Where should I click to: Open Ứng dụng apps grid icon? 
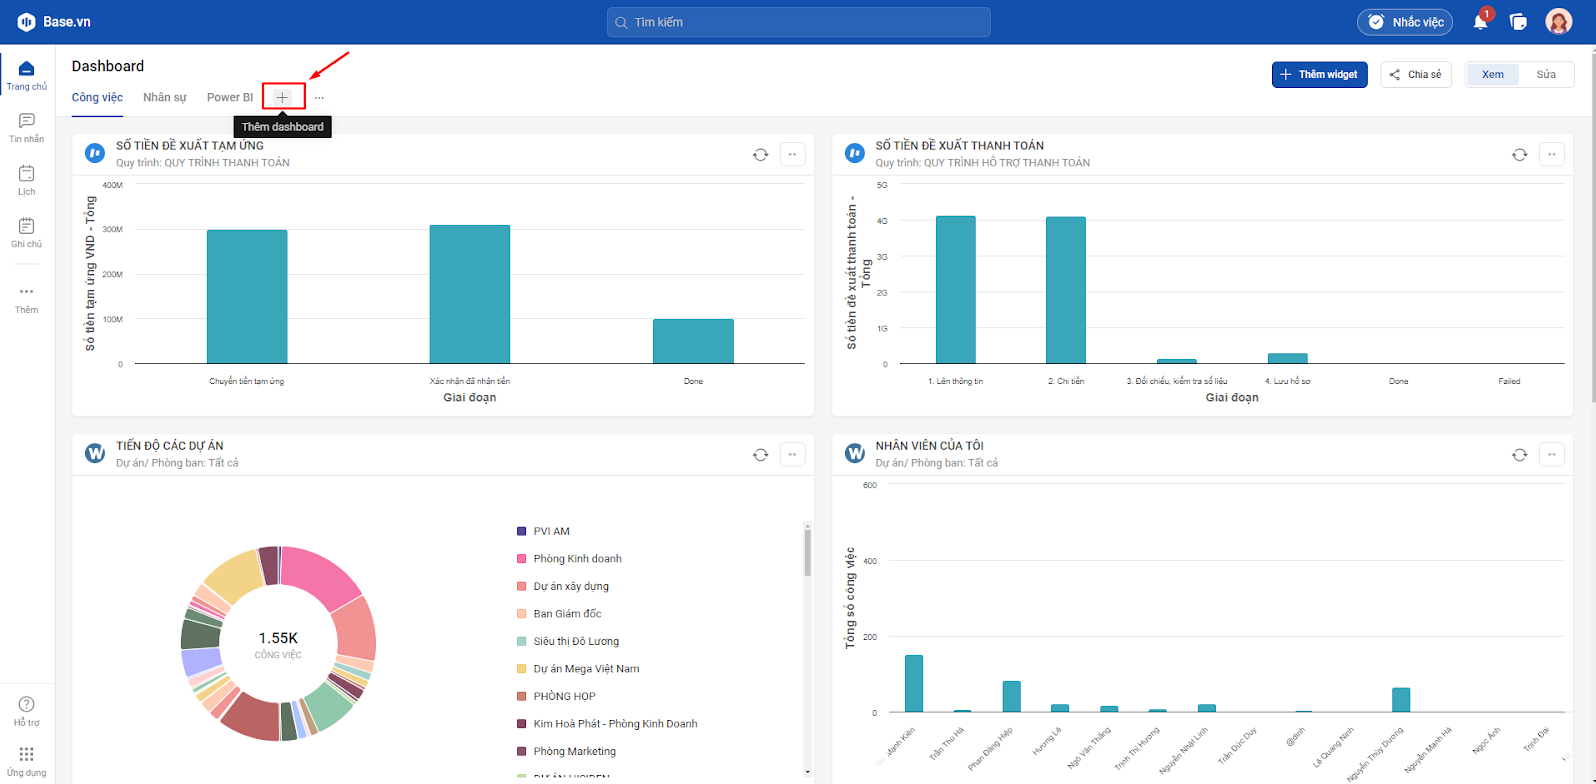(x=27, y=761)
